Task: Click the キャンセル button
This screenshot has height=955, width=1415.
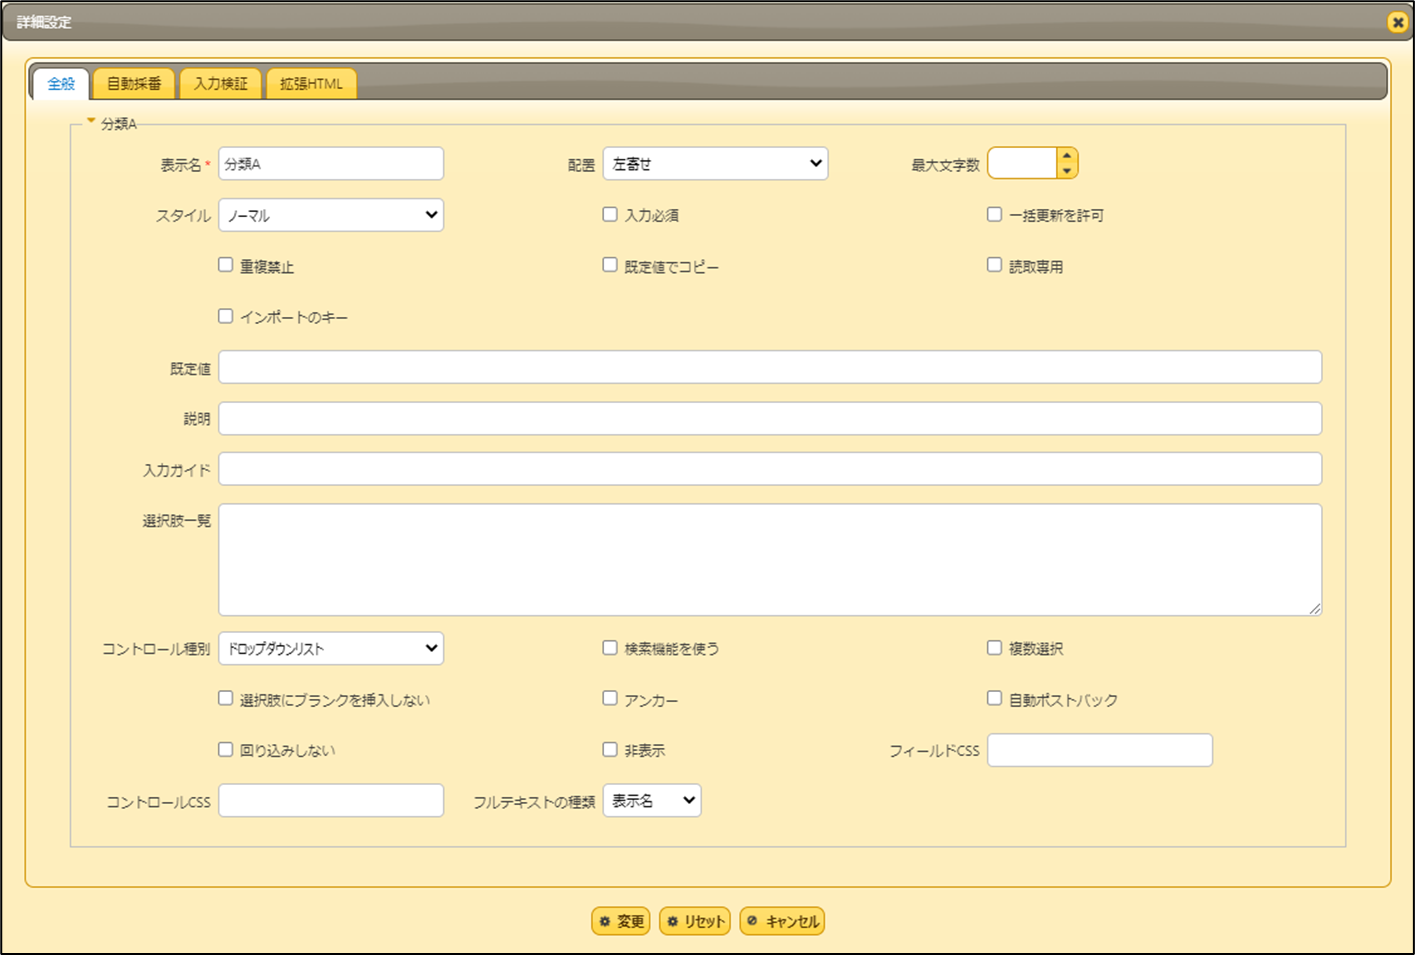Action: click(782, 921)
